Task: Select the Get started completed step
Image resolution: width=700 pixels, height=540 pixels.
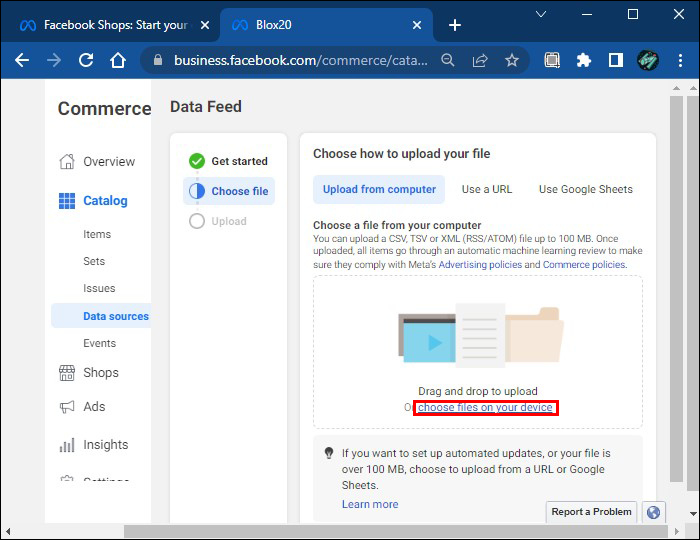Action: point(229,161)
